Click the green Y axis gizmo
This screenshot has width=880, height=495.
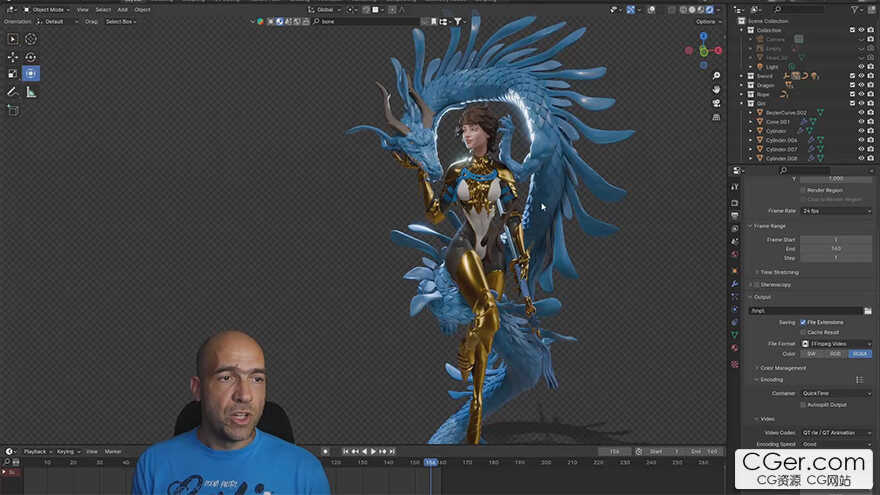704,52
